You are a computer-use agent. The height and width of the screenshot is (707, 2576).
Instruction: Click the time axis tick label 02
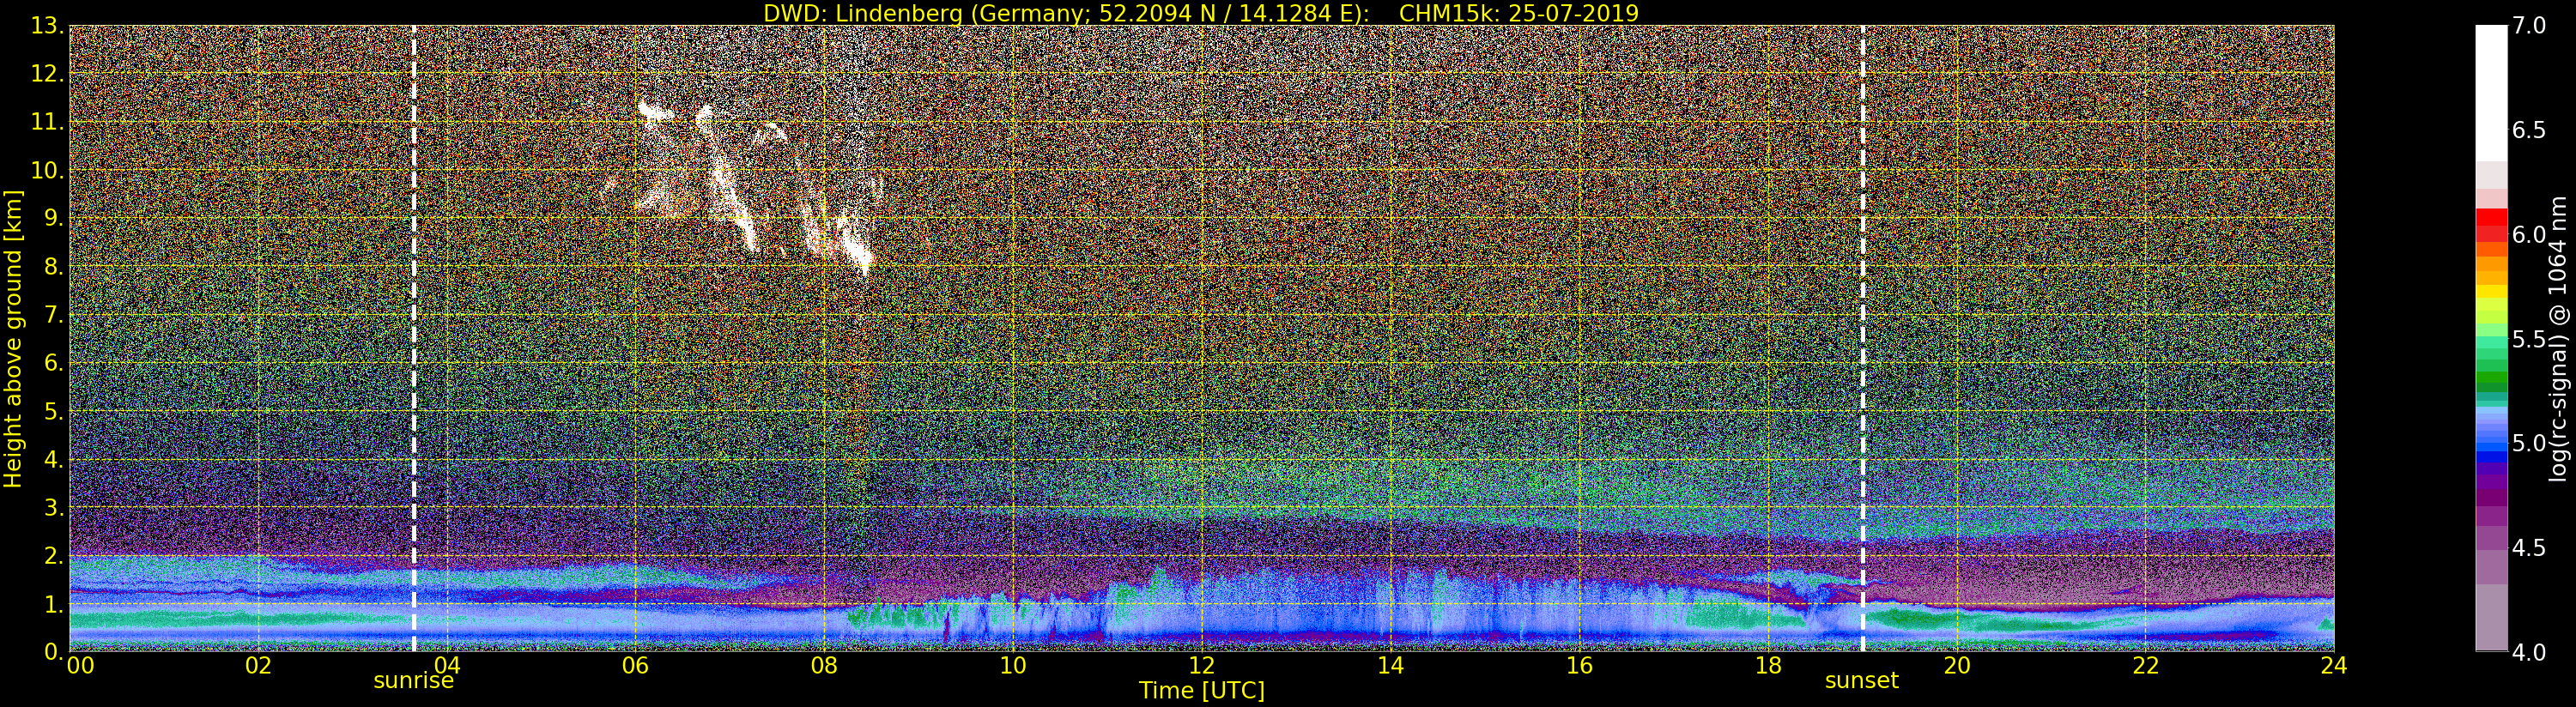coord(258,666)
